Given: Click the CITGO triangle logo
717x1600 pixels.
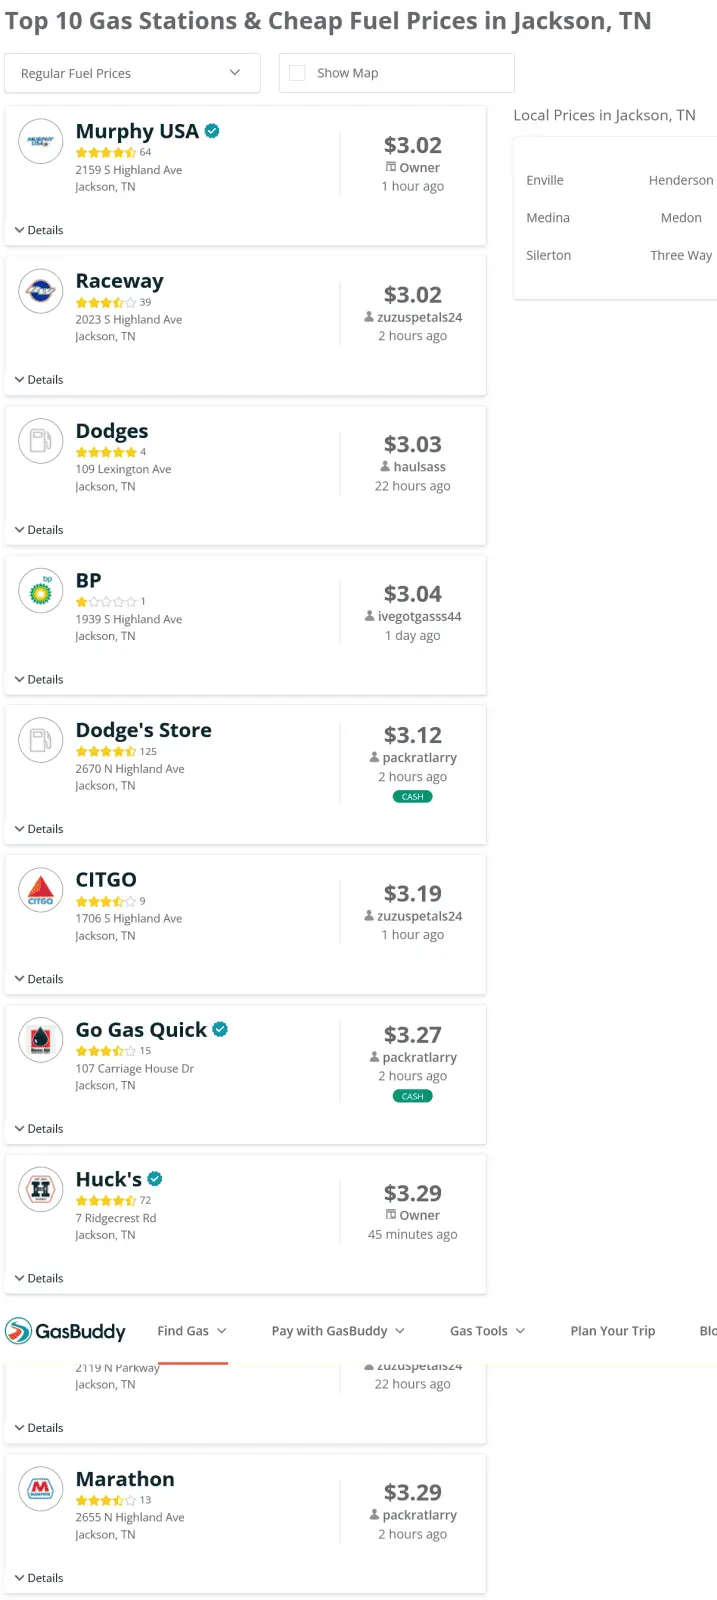Looking at the screenshot, I should coord(41,890).
